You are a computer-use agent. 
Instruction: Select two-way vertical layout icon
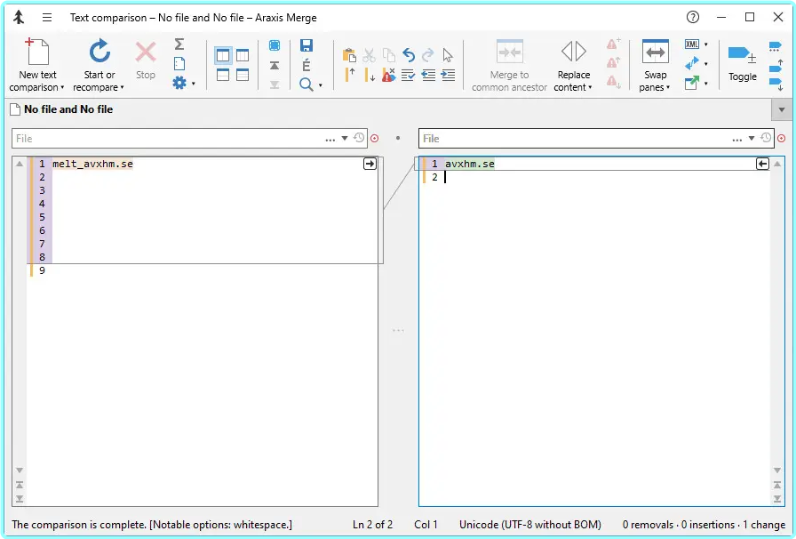[x=223, y=55]
